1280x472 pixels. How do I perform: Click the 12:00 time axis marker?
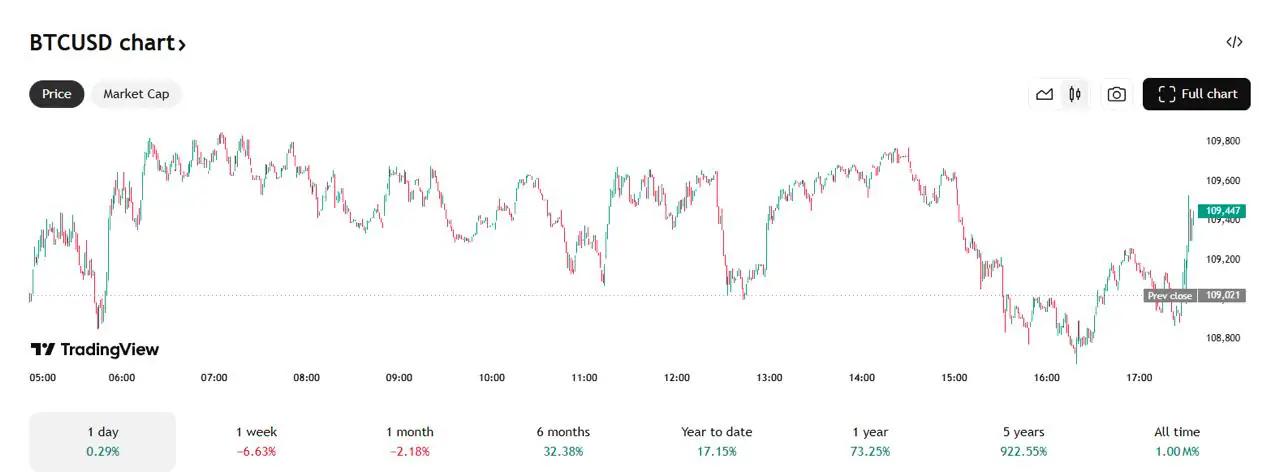677,378
